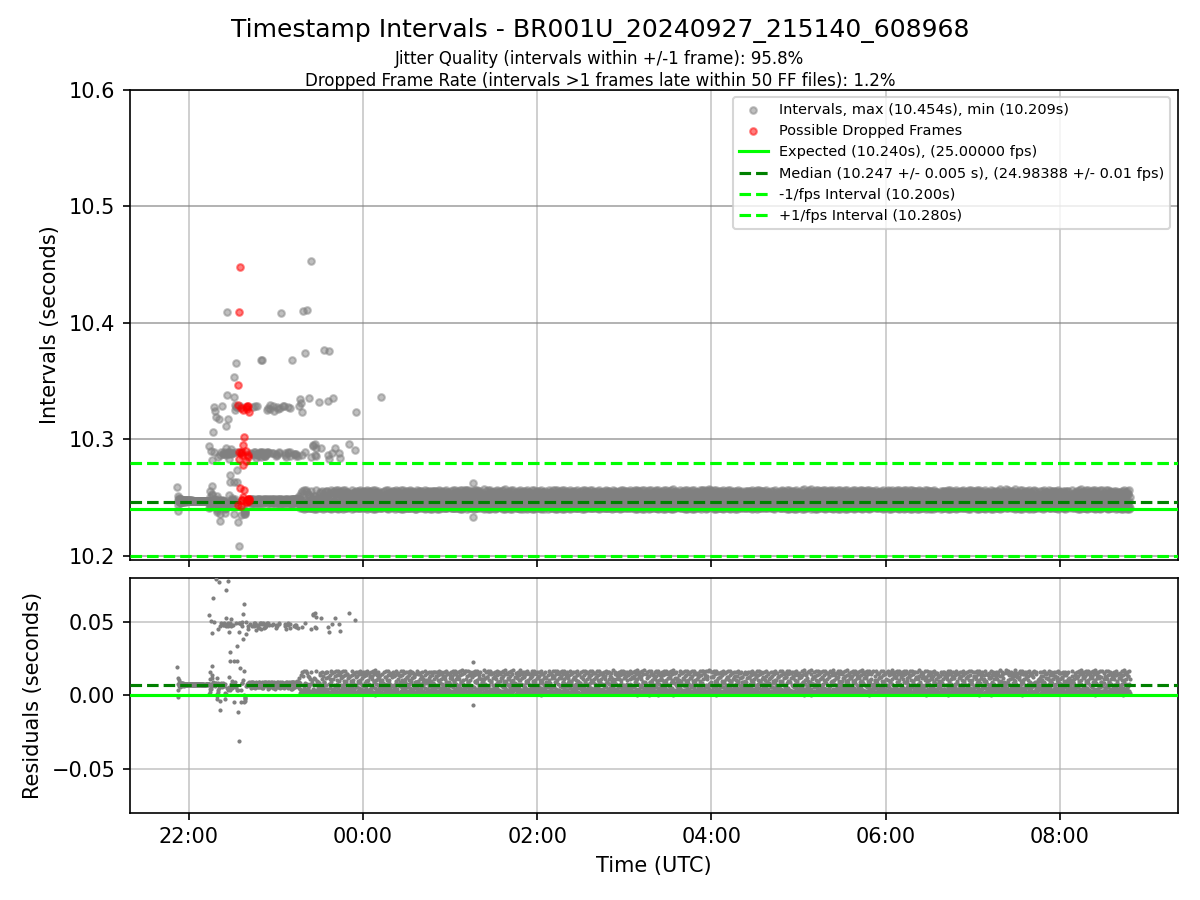The image size is (1200, 900).
Task: Click the '22:00' x-axis tick label
Action: tap(189, 836)
